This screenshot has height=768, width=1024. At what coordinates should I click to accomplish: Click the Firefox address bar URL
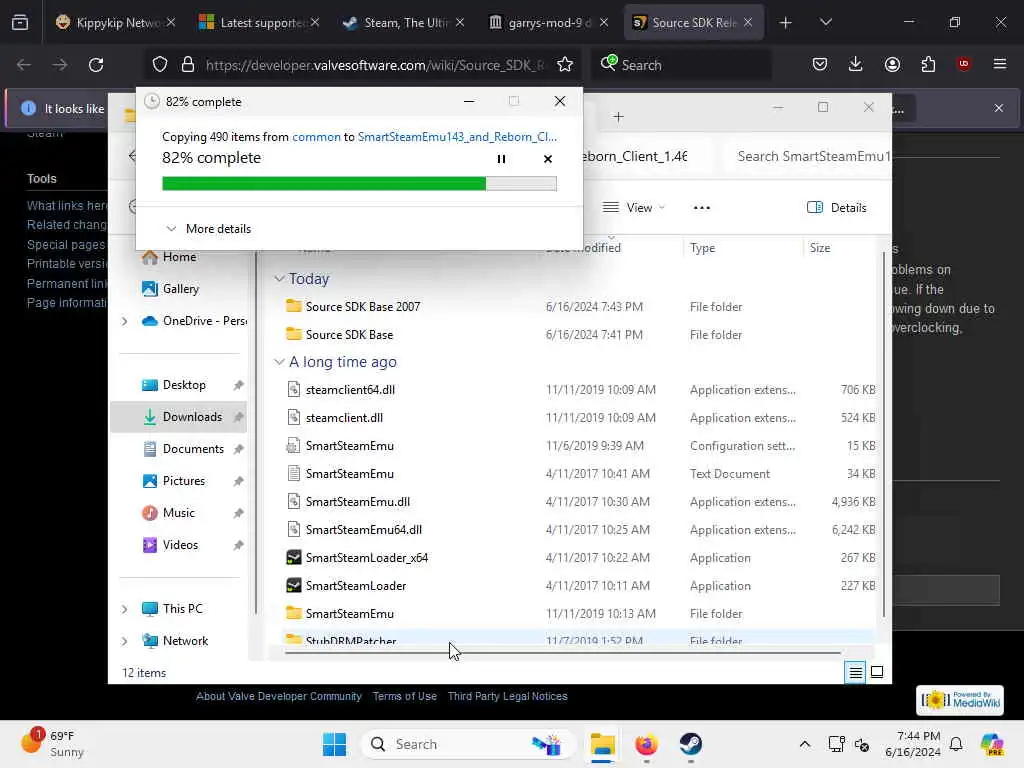click(374, 65)
